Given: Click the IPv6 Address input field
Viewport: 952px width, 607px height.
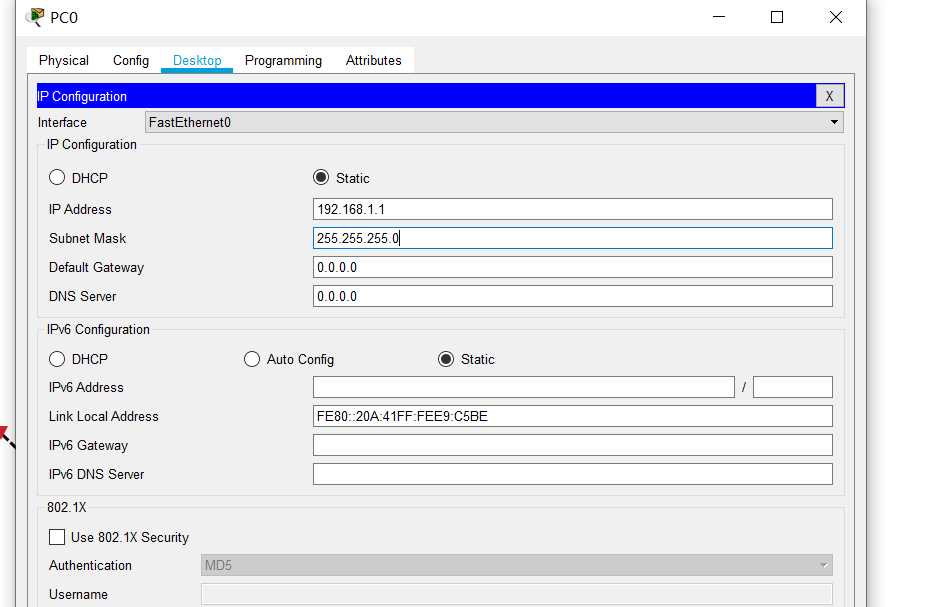Looking at the screenshot, I should coord(524,387).
